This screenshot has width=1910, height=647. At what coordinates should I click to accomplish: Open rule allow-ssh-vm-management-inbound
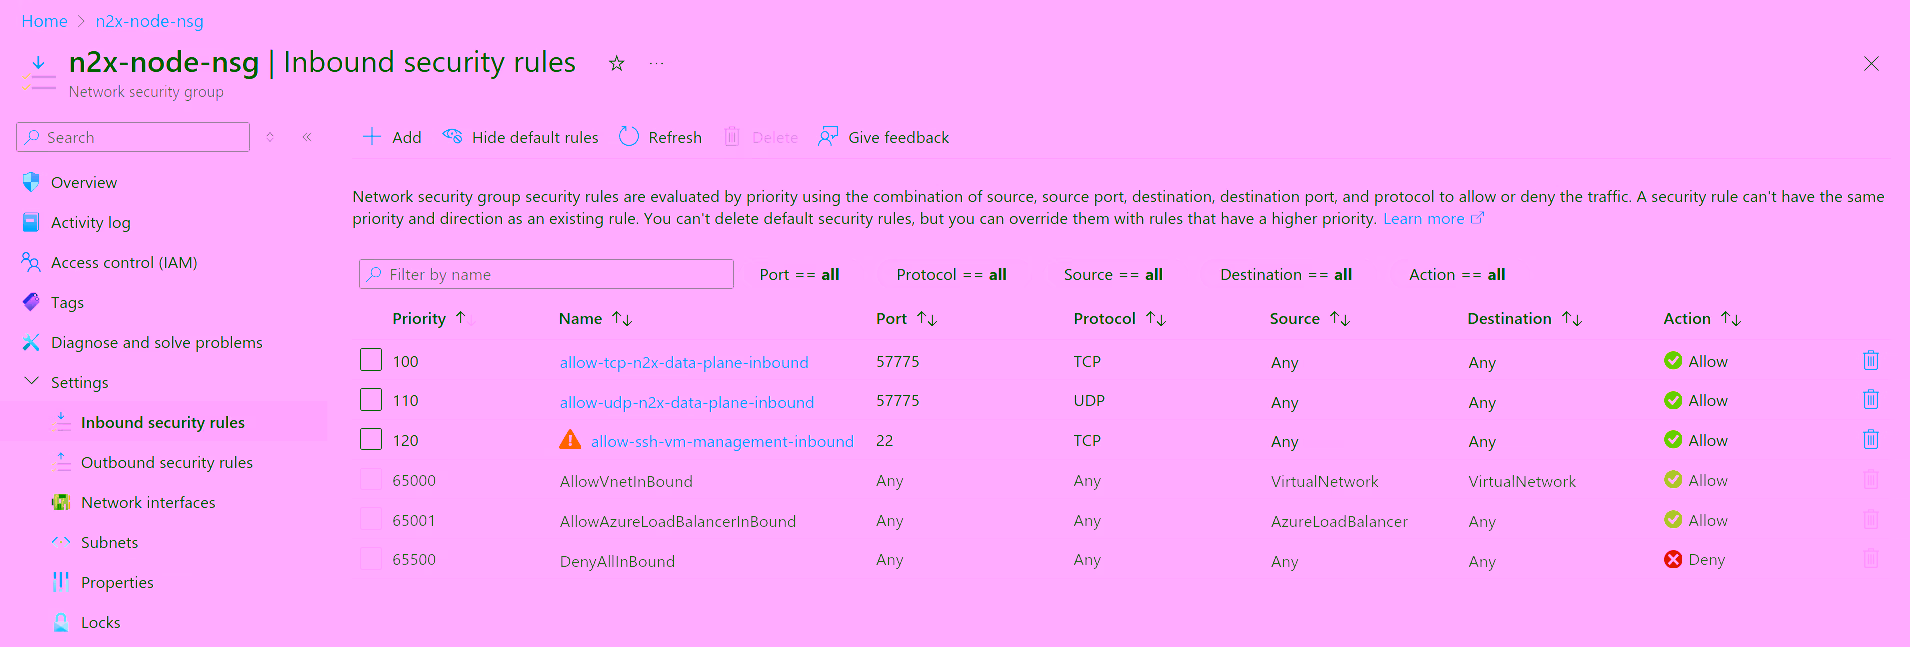pos(722,441)
